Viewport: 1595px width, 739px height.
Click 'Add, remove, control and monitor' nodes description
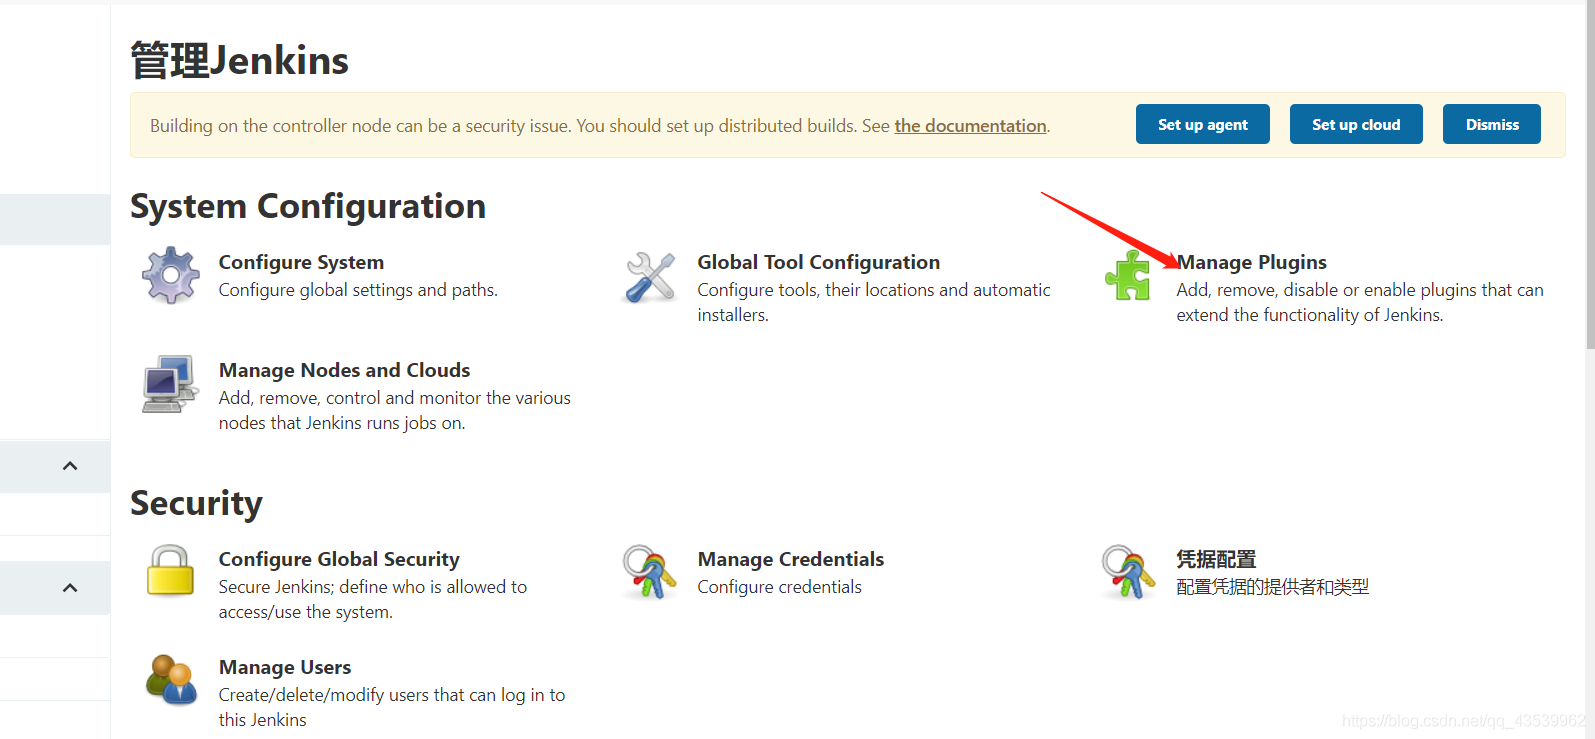(x=395, y=410)
